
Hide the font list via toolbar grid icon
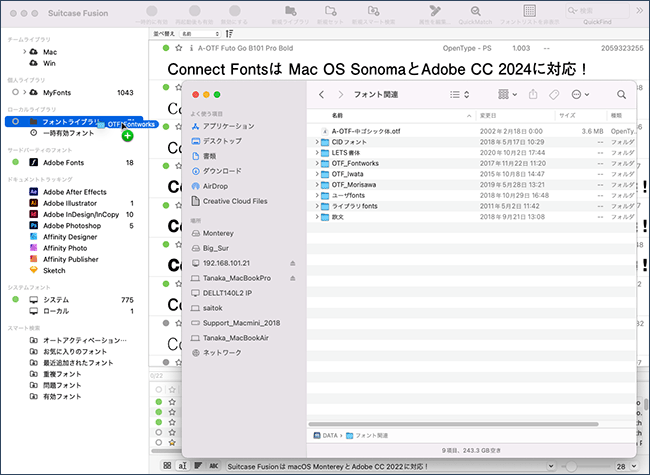(529, 11)
